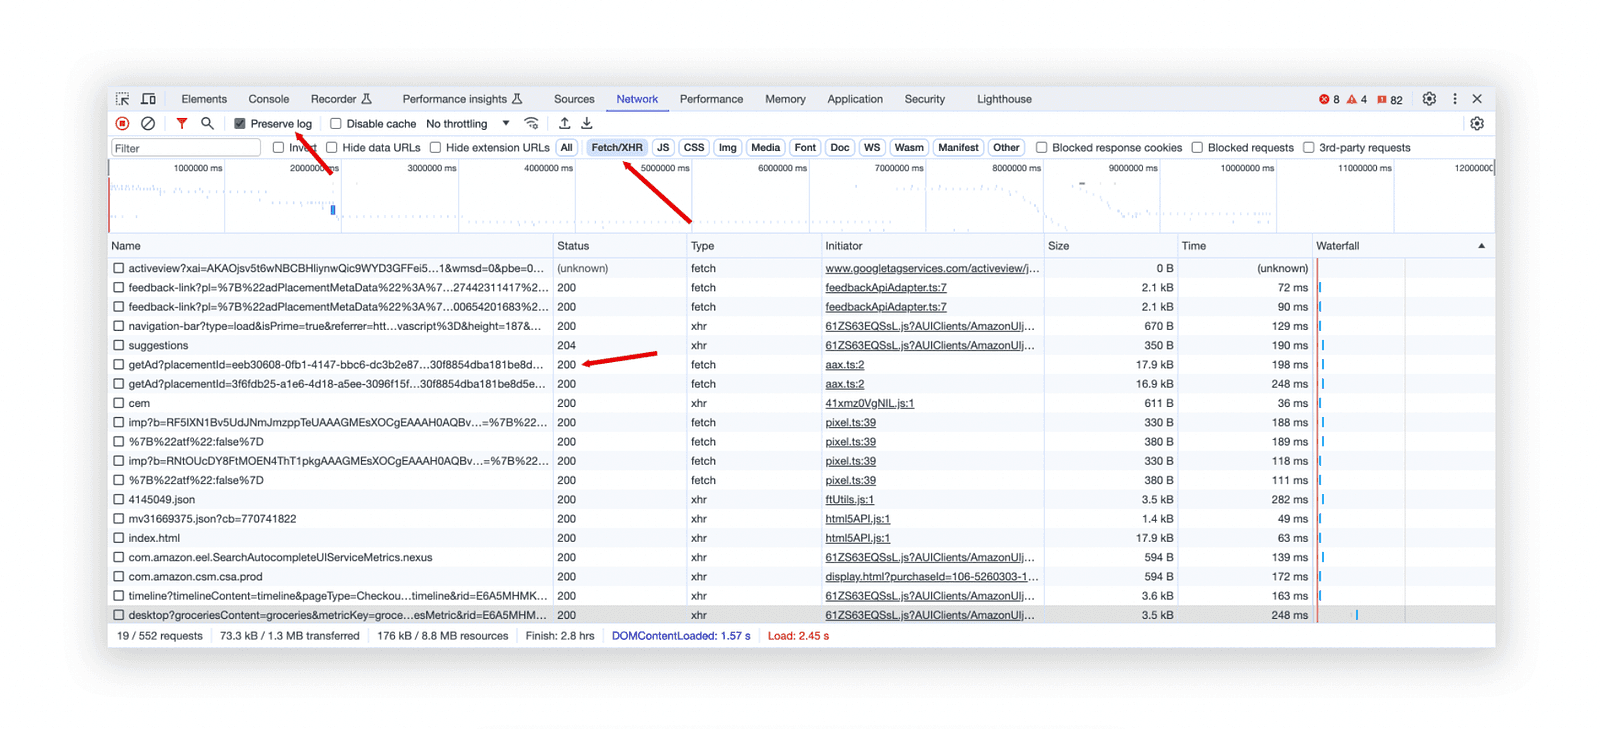Viewport: 1600px width, 729px height.
Task: Filter requests by CSS
Action: 694,148
